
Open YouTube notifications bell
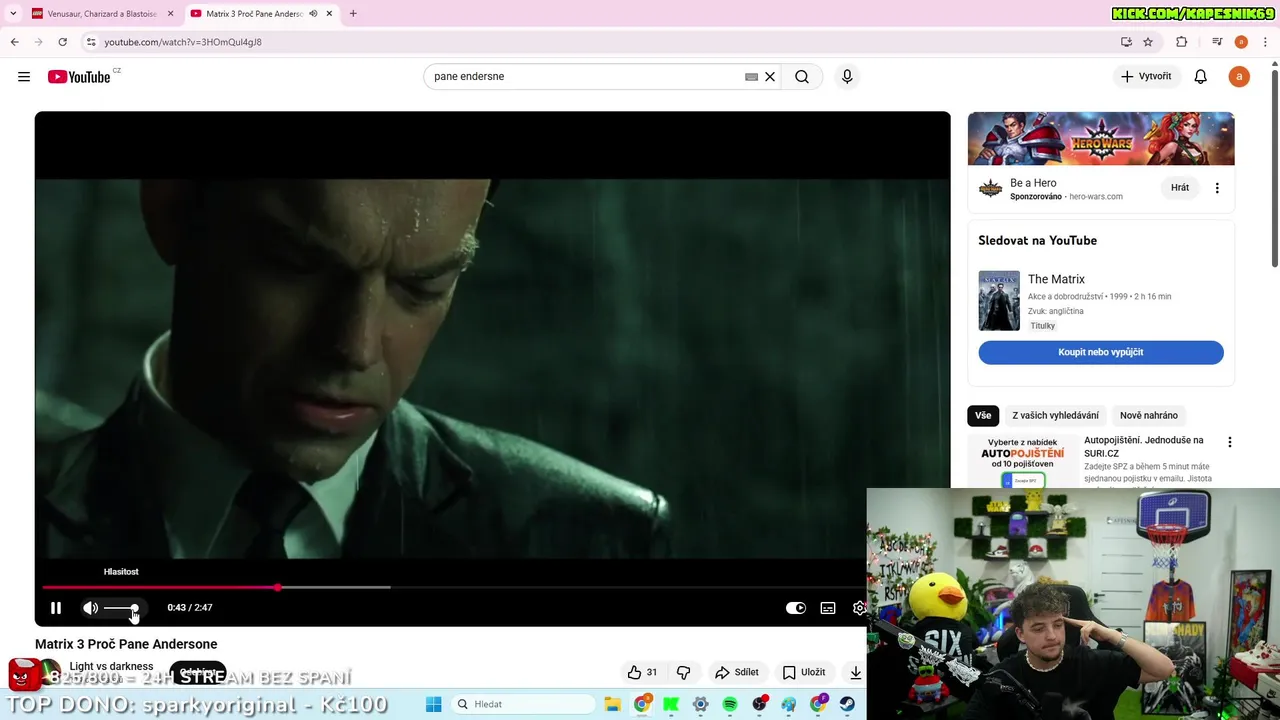(x=1201, y=77)
